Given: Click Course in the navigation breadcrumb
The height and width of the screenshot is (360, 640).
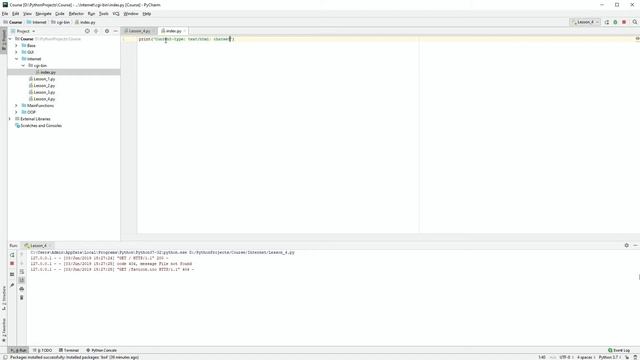Looking at the screenshot, I should pyautogui.click(x=13, y=22).
